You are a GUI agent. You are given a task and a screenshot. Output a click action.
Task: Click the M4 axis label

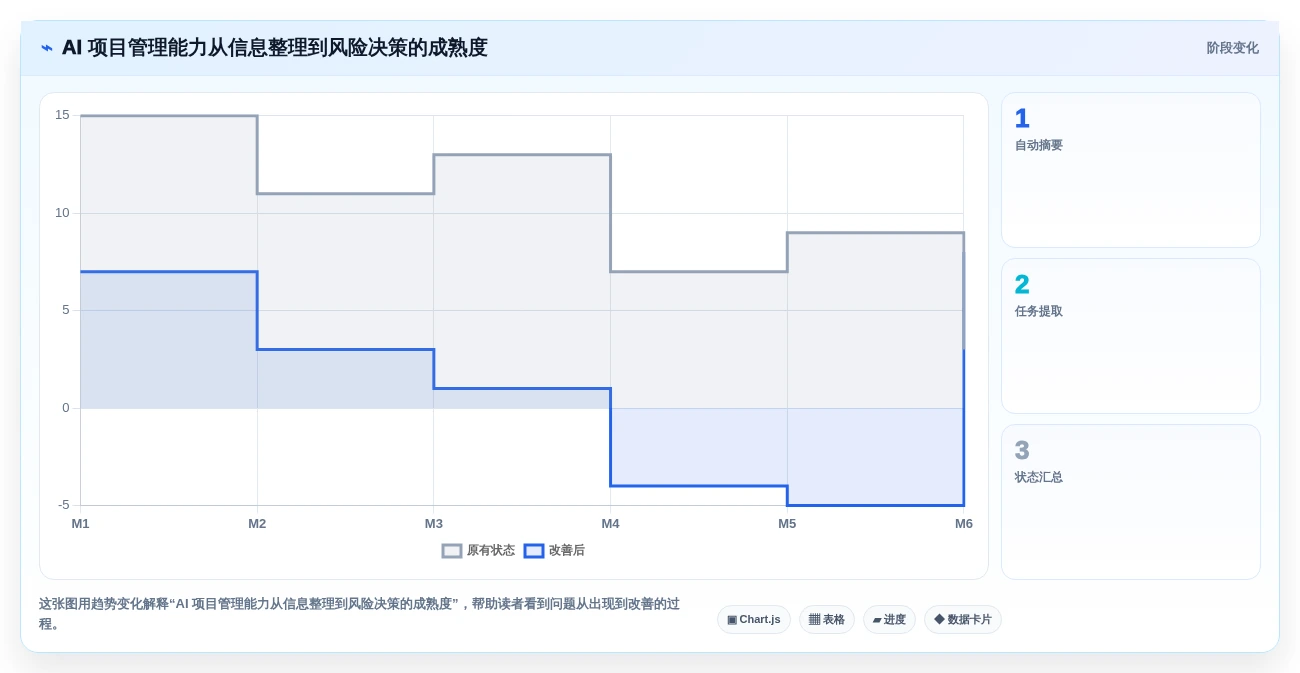tap(610, 524)
